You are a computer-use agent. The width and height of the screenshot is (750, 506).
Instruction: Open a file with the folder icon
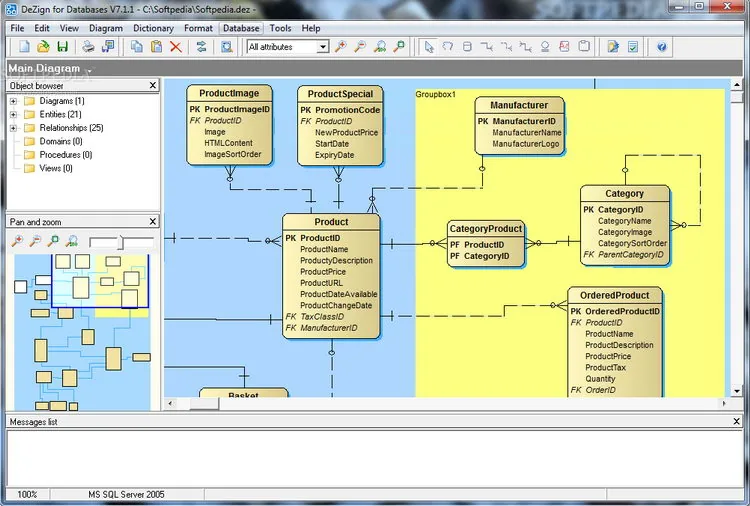[43, 47]
